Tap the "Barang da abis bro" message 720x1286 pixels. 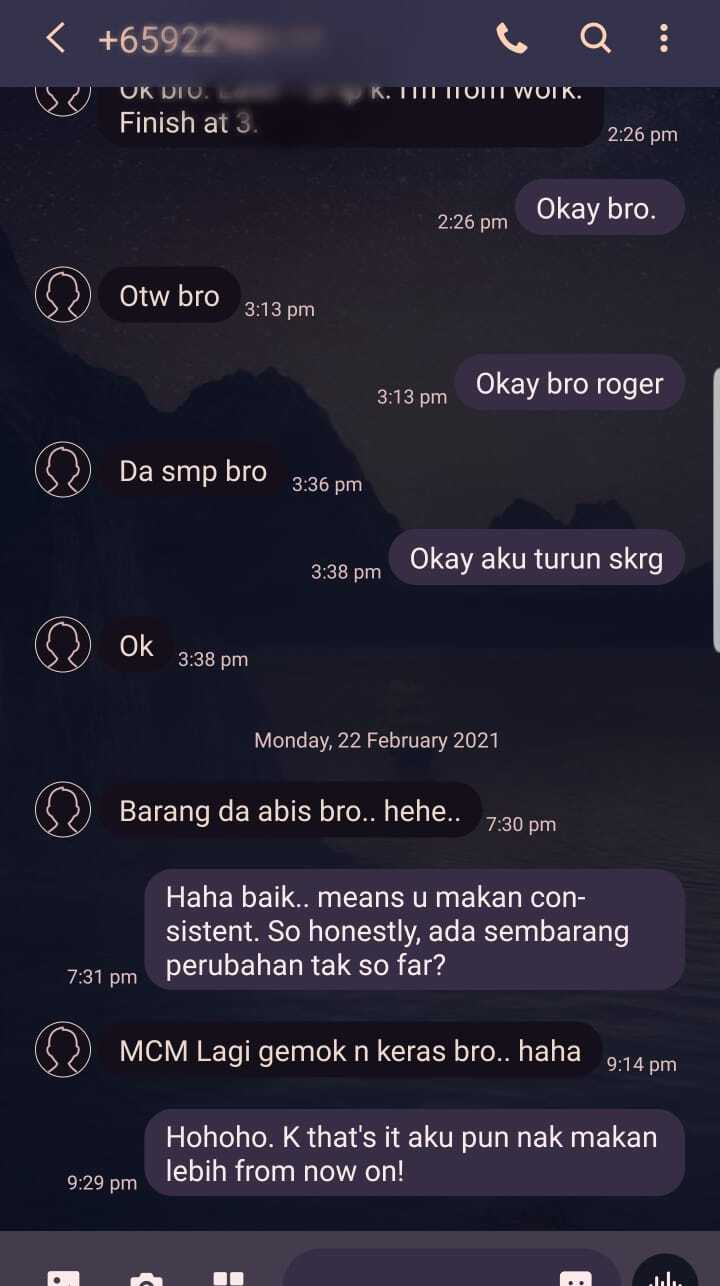(x=290, y=810)
